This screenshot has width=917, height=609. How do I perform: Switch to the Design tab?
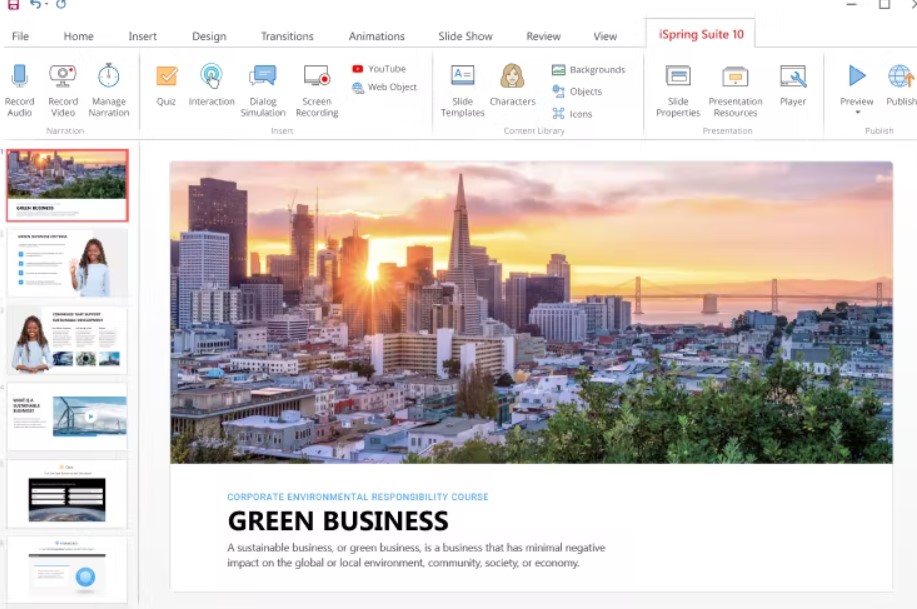(209, 36)
